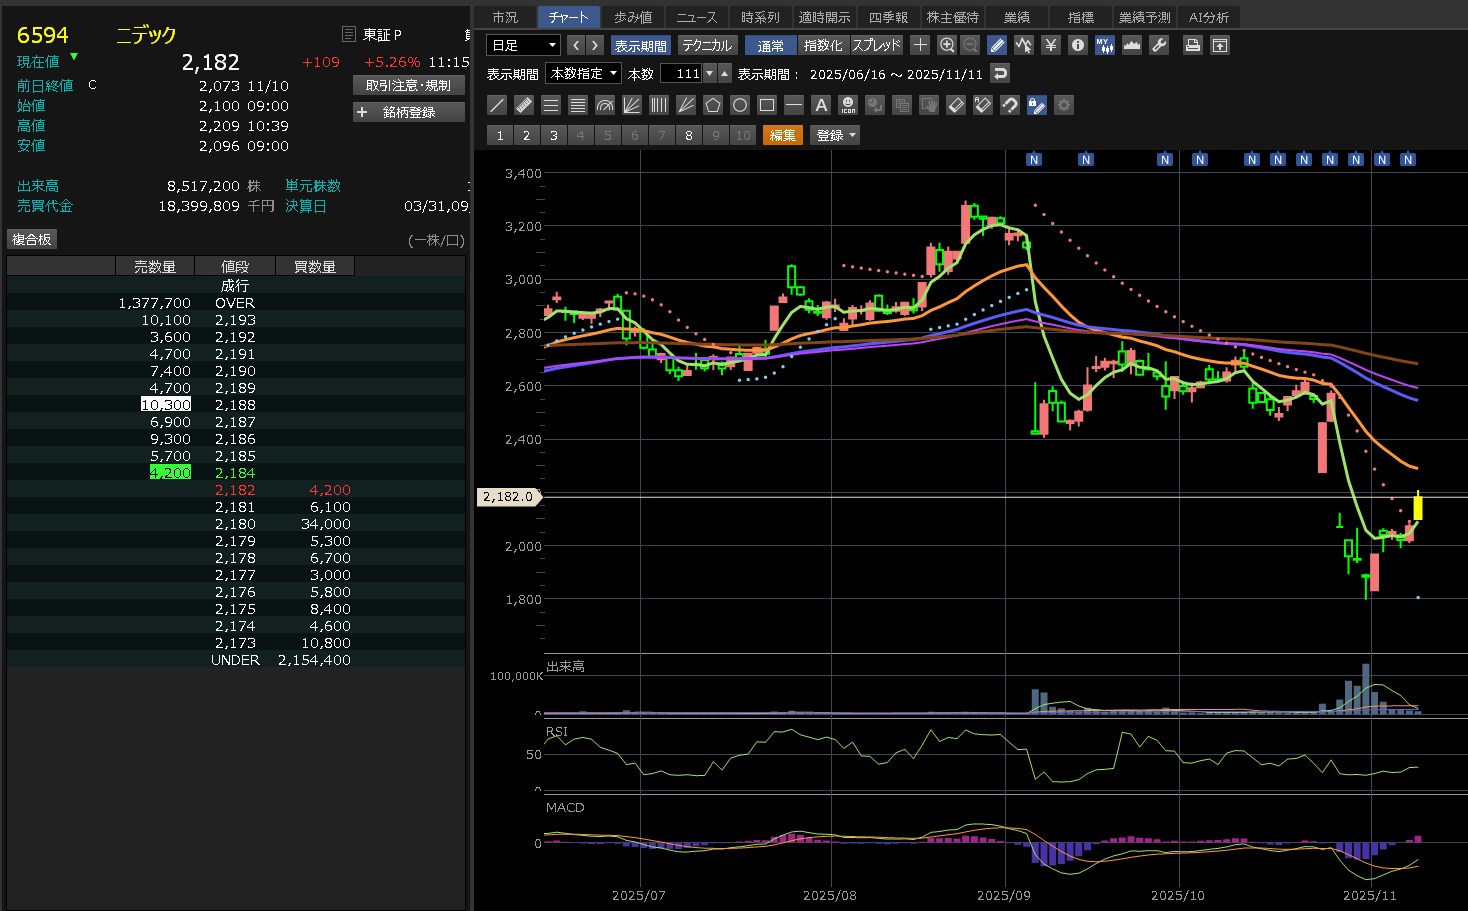
Task: Click the text annotation A tool
Action: click(821, 105)
